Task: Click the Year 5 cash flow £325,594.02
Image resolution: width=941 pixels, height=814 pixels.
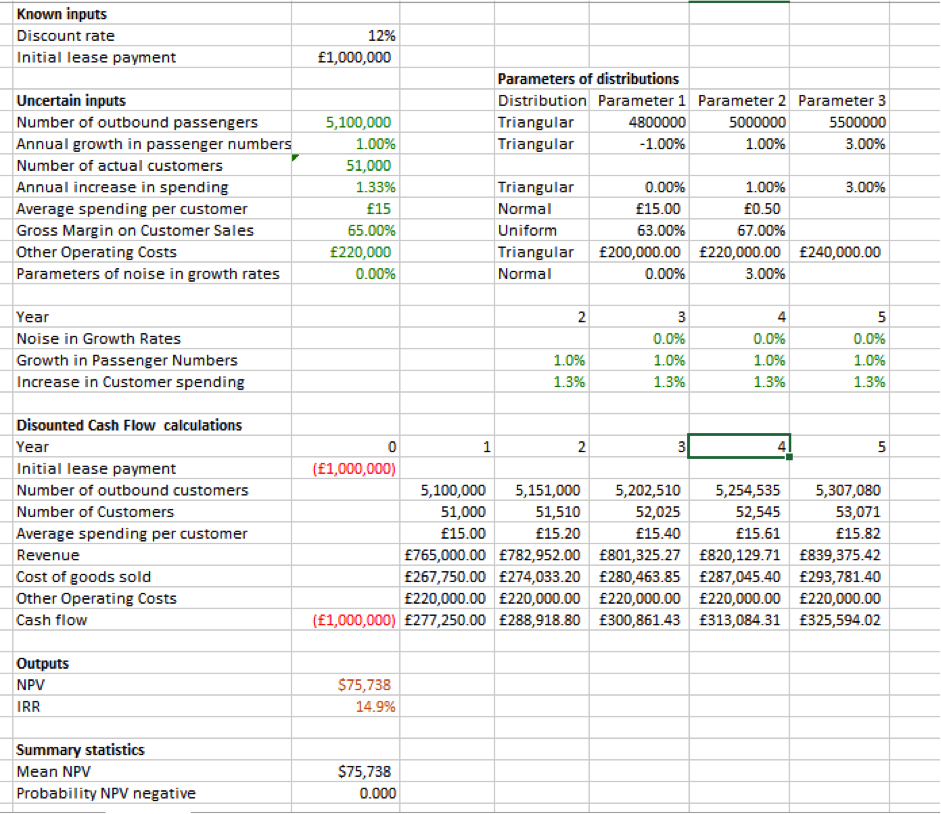Action: [840, 619]
